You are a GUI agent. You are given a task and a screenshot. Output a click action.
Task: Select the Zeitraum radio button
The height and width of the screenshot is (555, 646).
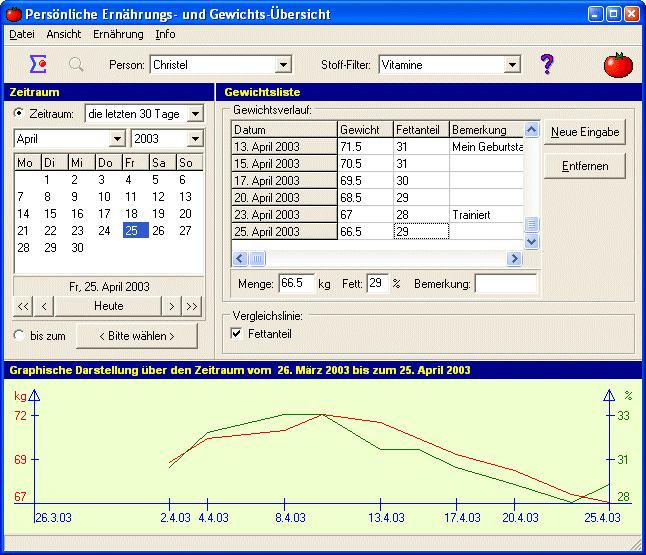coord(19,113)
